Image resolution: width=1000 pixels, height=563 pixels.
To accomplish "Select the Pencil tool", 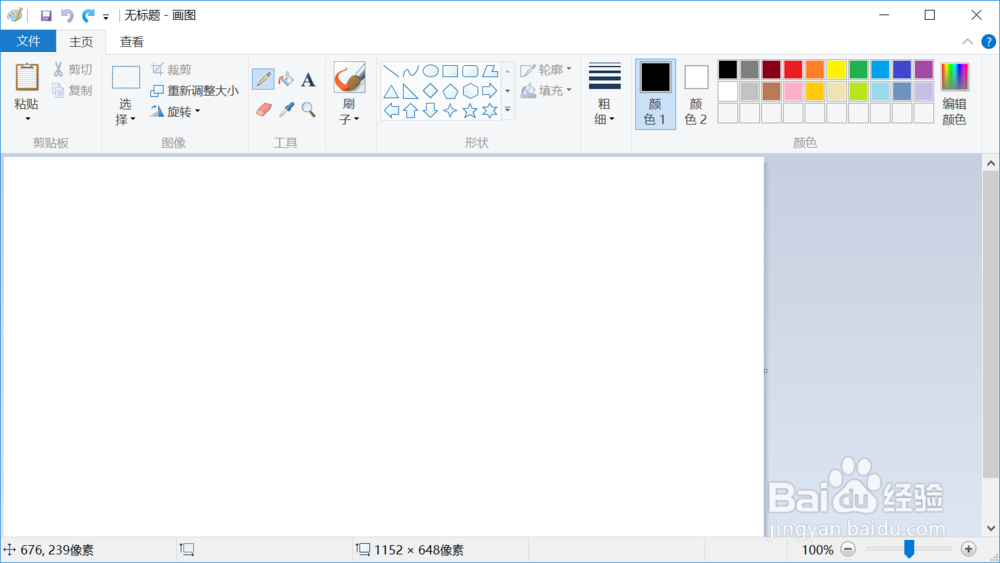I will coord(263,79).
